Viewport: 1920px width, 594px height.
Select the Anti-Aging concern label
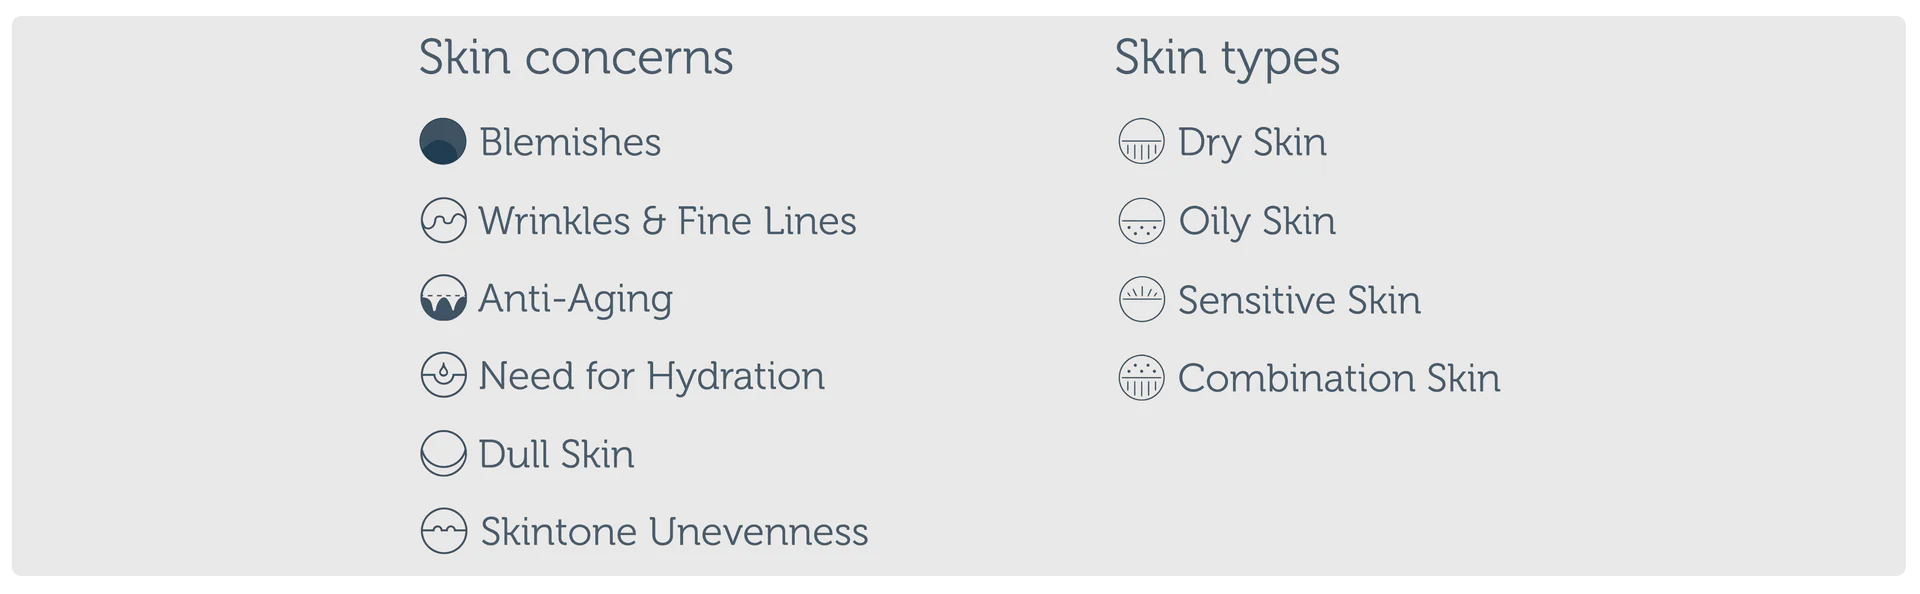point(575,298)
